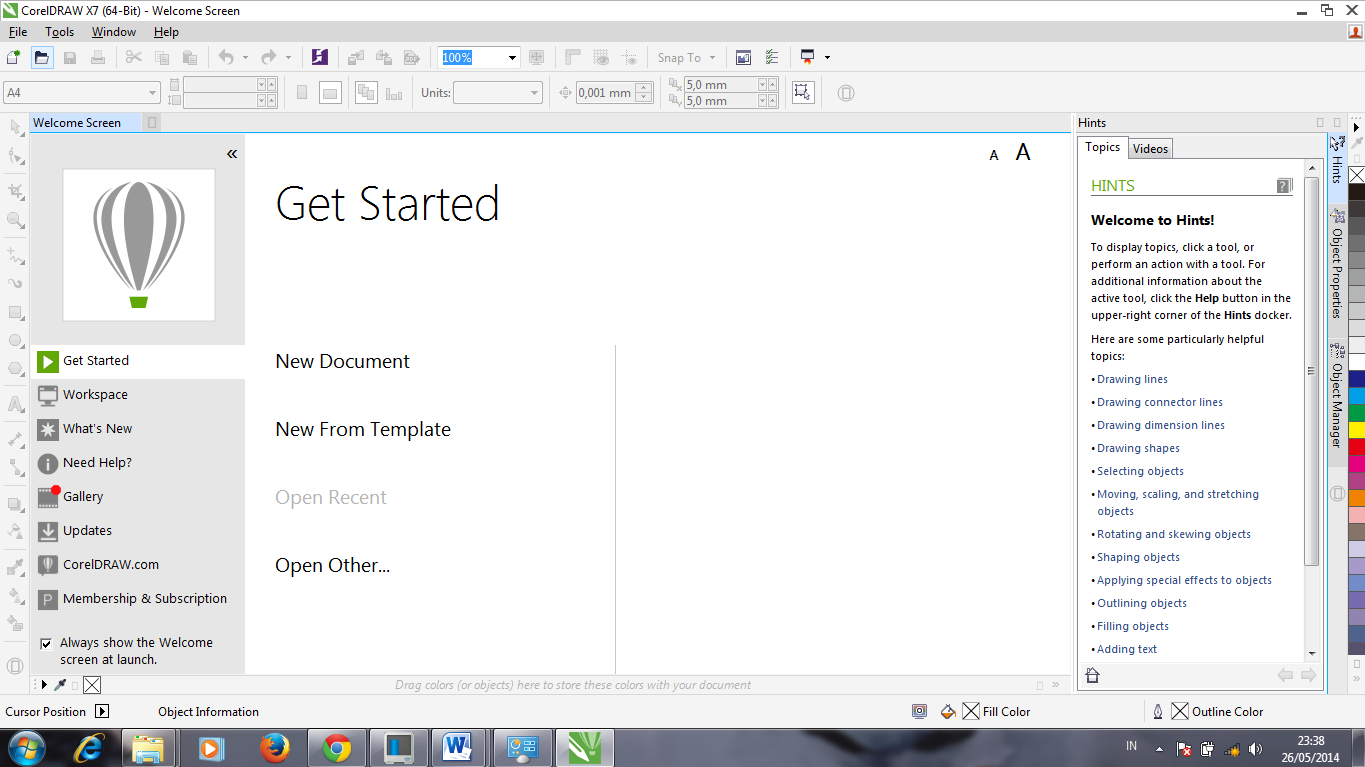1365x767 pixels.
Task: Click the user sign-in icon at top right
Action: (1355, 32)
